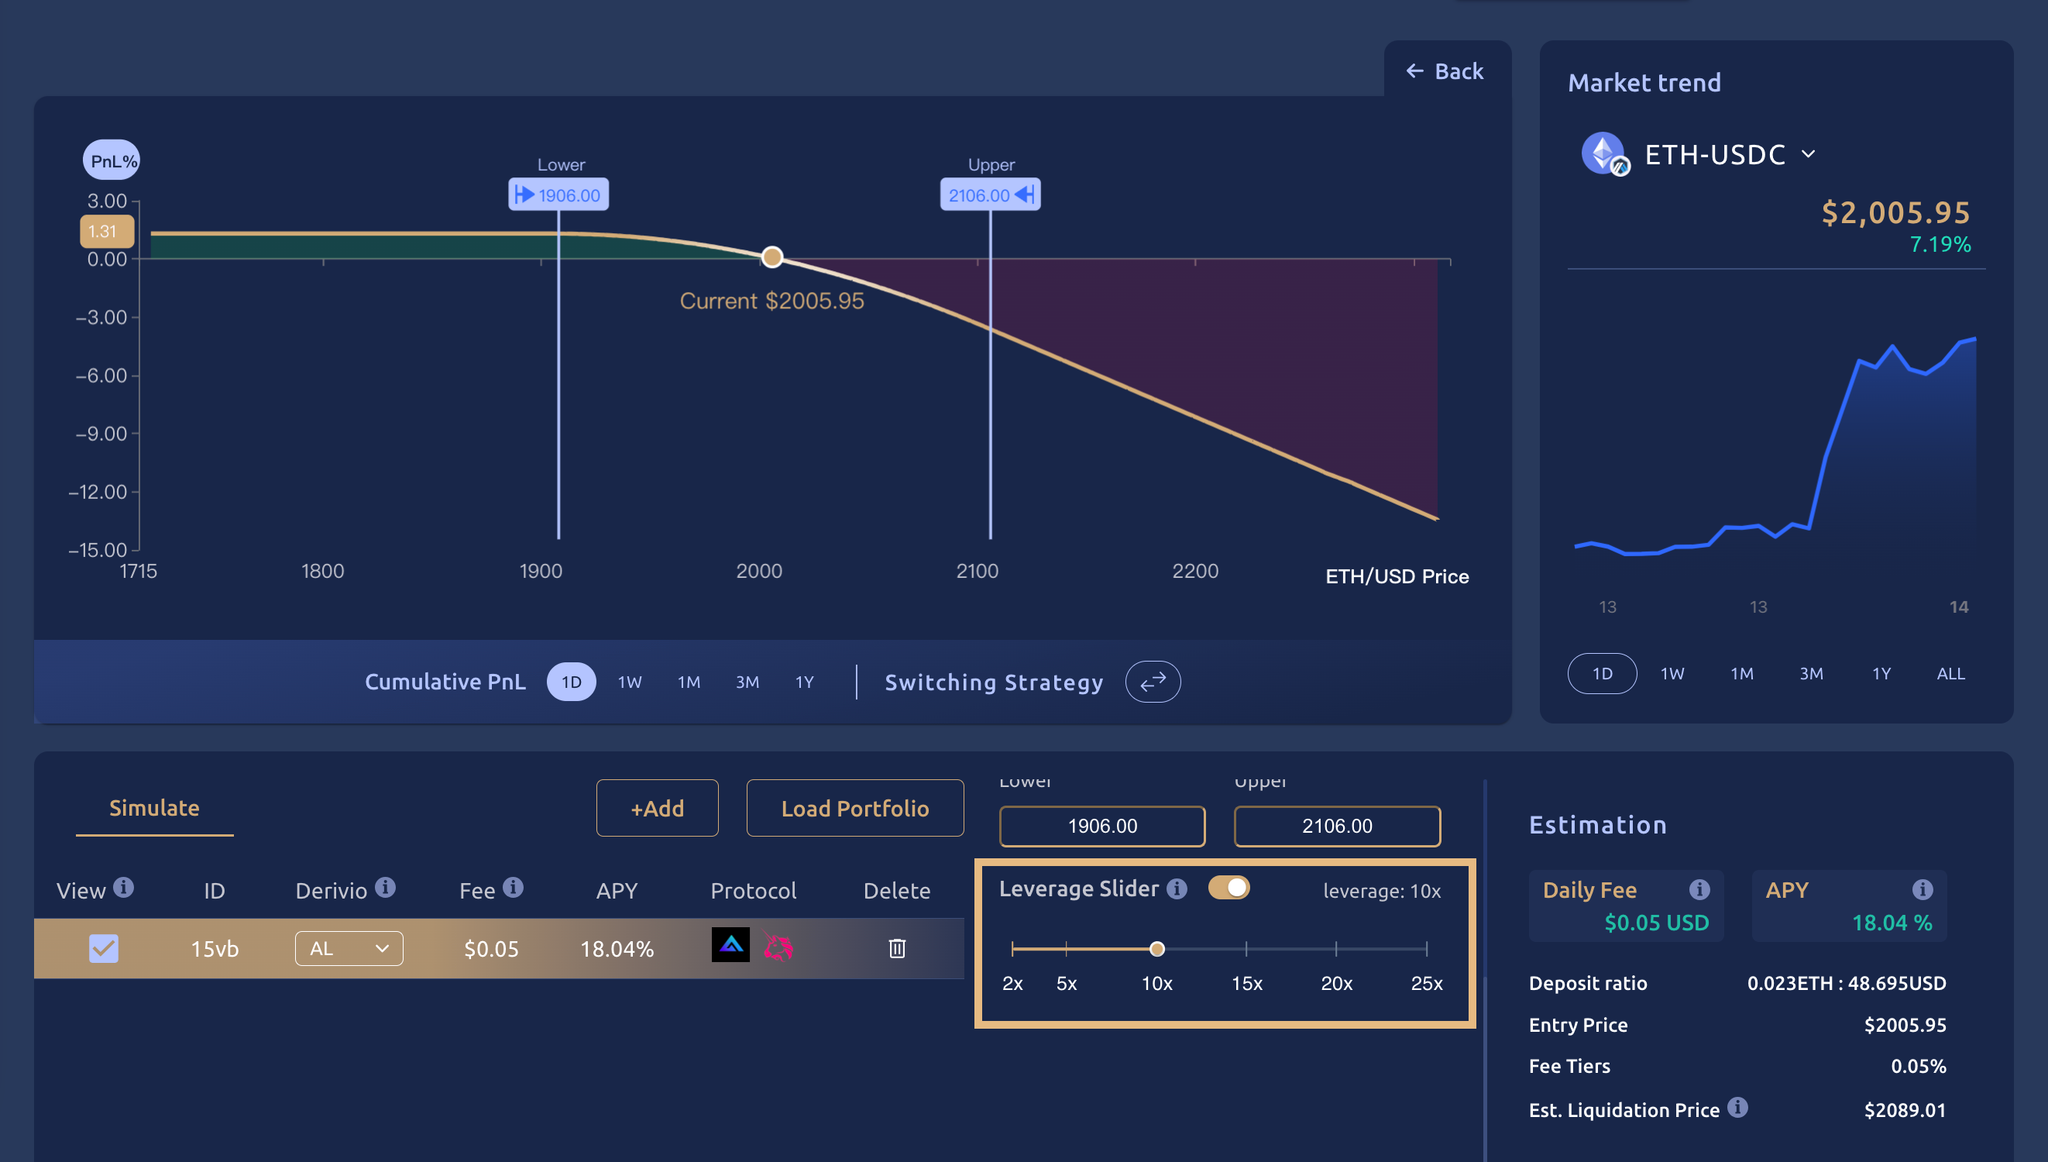Click the Upper price input field
This screenshot has width=2048, height=1162.
(x=1337, y=826)
